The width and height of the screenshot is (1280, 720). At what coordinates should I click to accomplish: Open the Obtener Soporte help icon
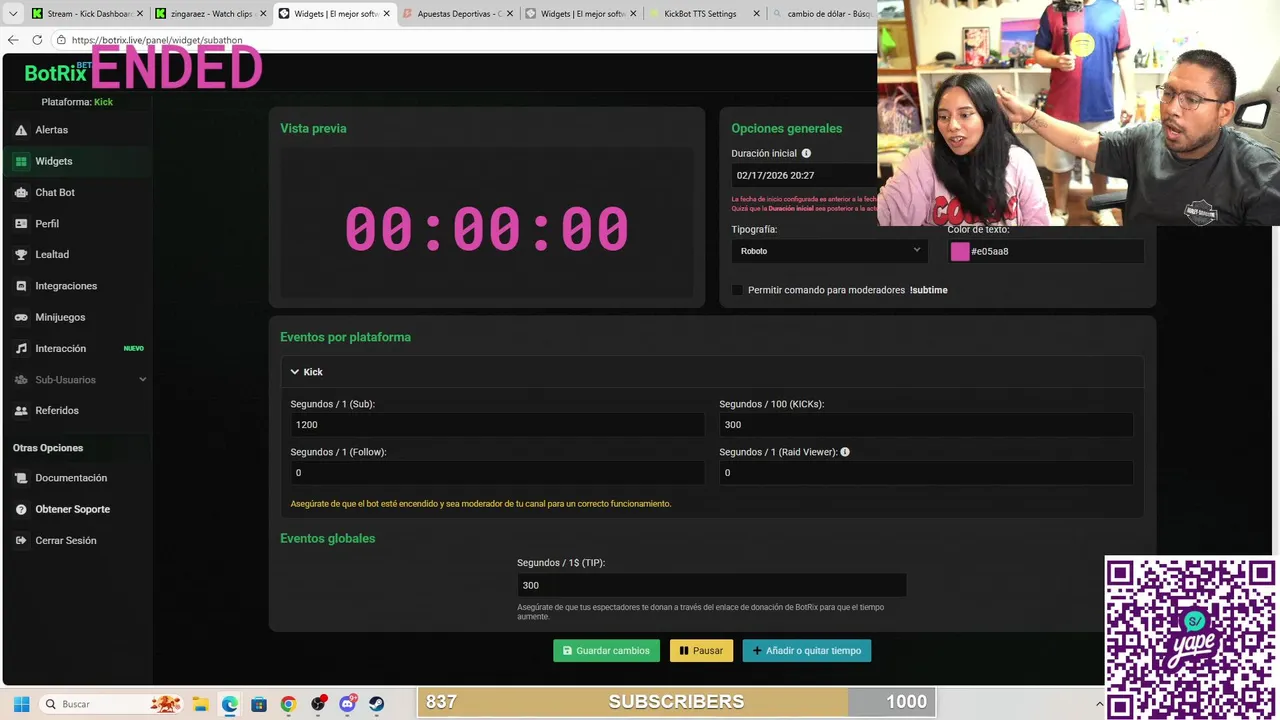[x=21, y=509]
